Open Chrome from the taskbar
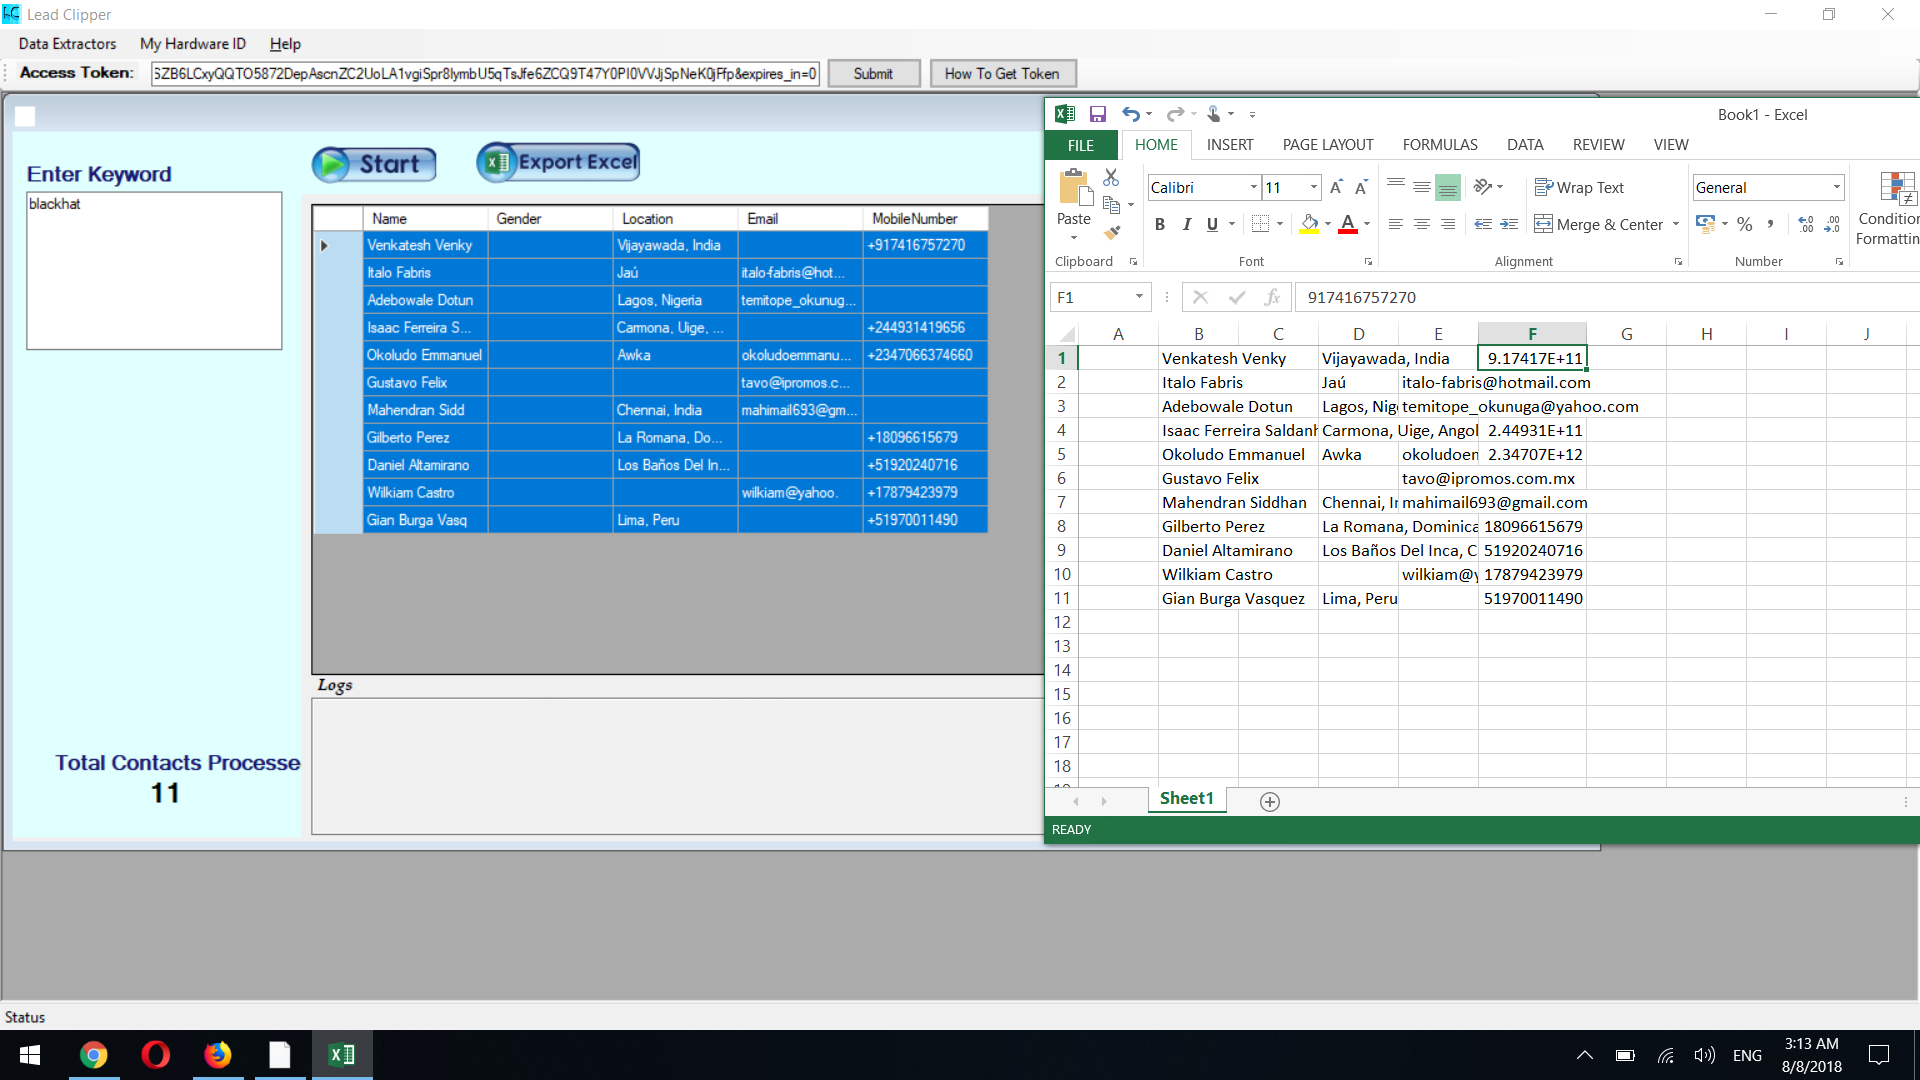The height and width of the screenshot is (1080, 1920). click(x=93, y=1055)
